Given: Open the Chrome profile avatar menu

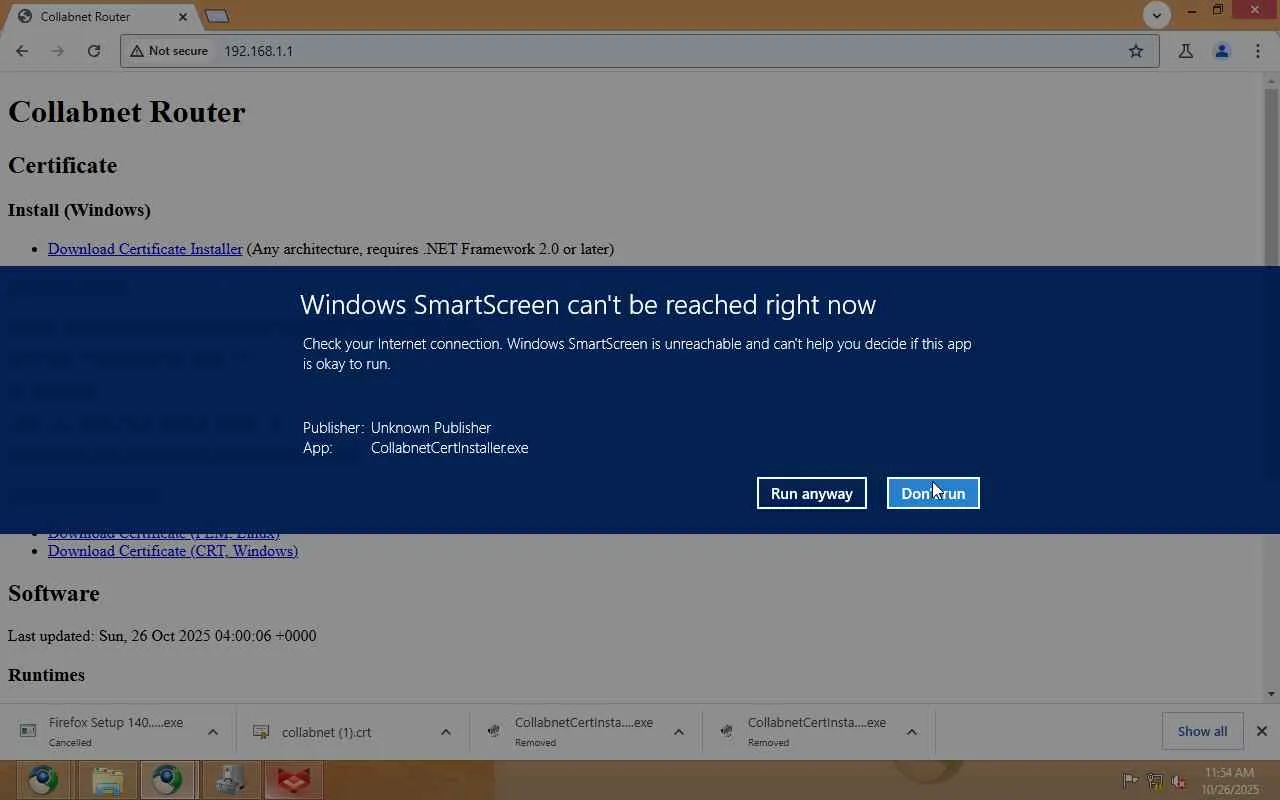Looking at the screenshot, I should (x=1222, y=51).
